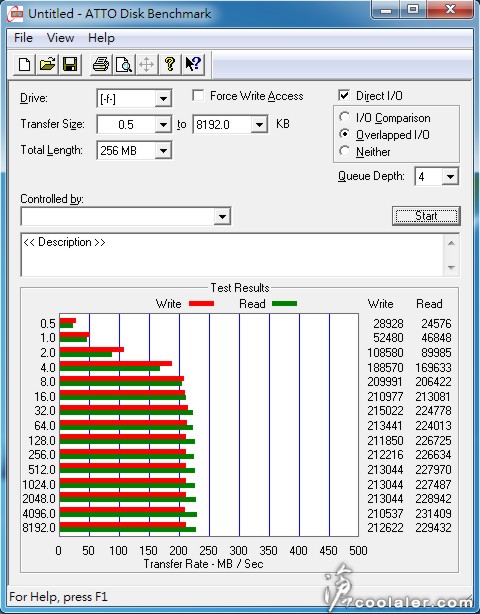Click the Print Preview toolbar icon
The width and height of the screenshot is (480, 614).
pos(123,64)
